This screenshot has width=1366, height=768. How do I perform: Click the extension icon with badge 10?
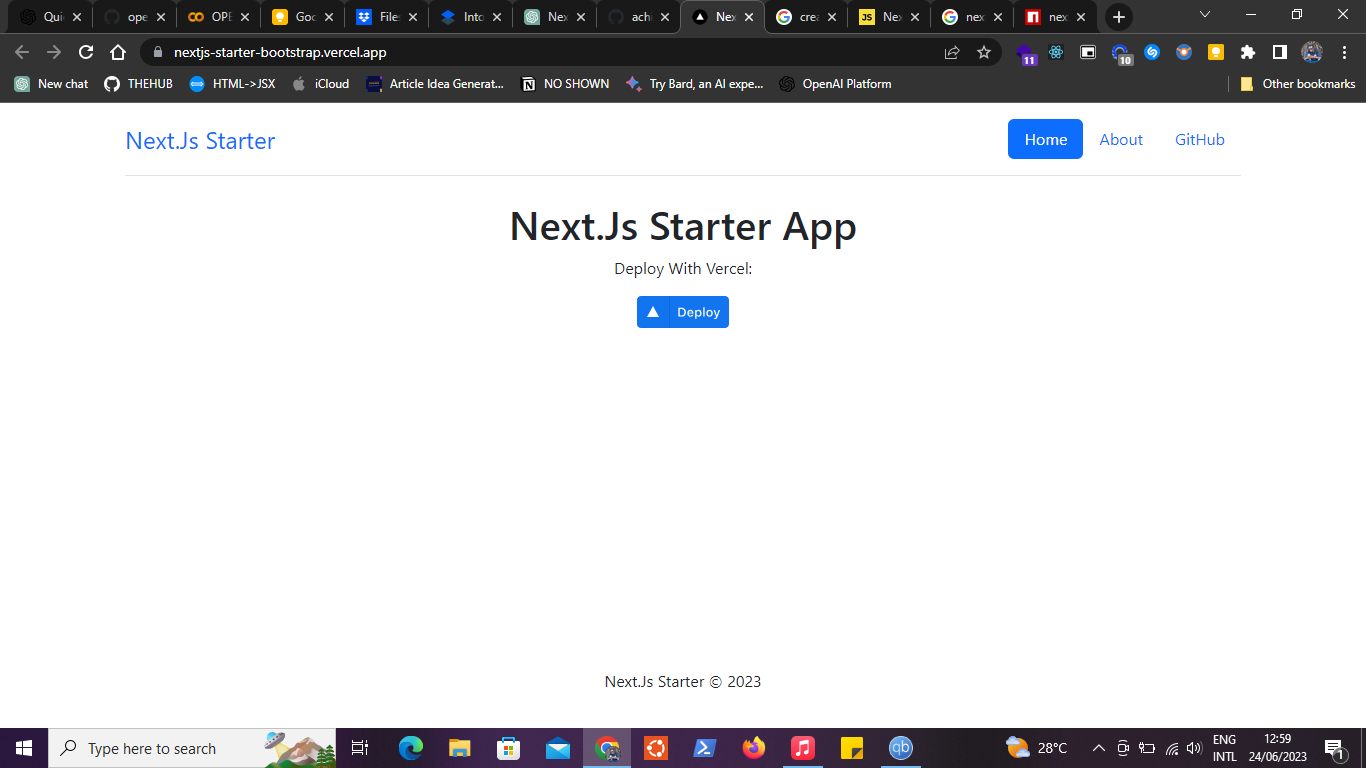pyautogui.click(x=1121, y=53)
